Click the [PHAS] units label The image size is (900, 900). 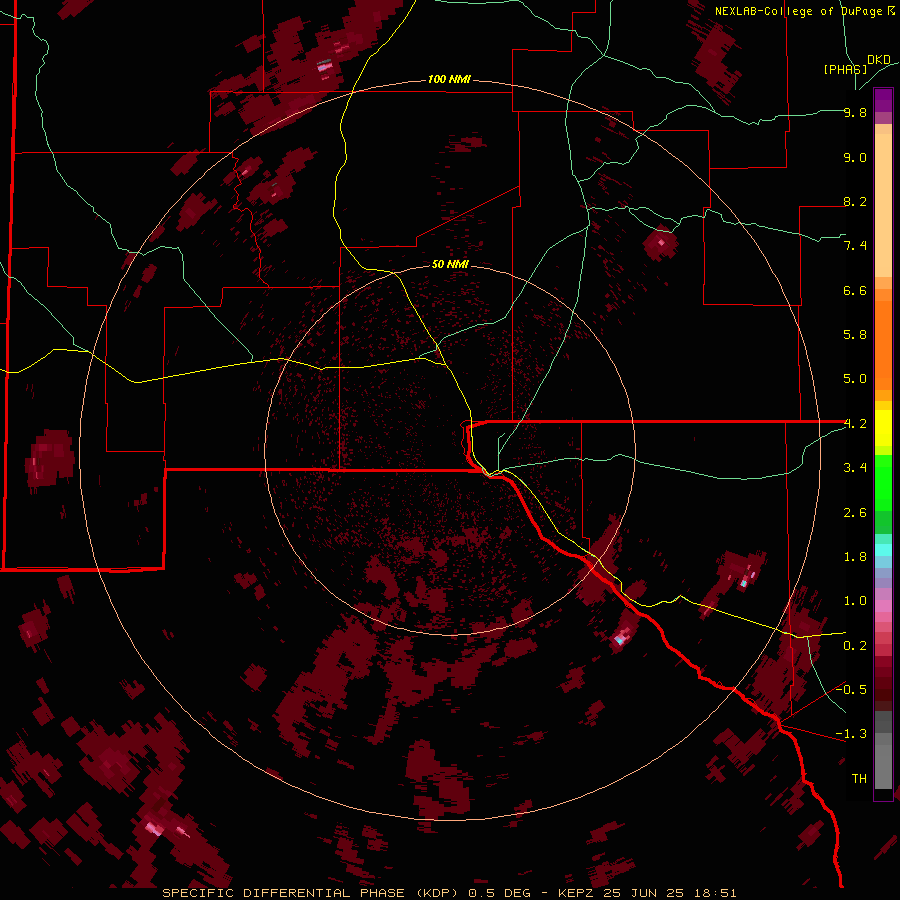click(845, 69)
